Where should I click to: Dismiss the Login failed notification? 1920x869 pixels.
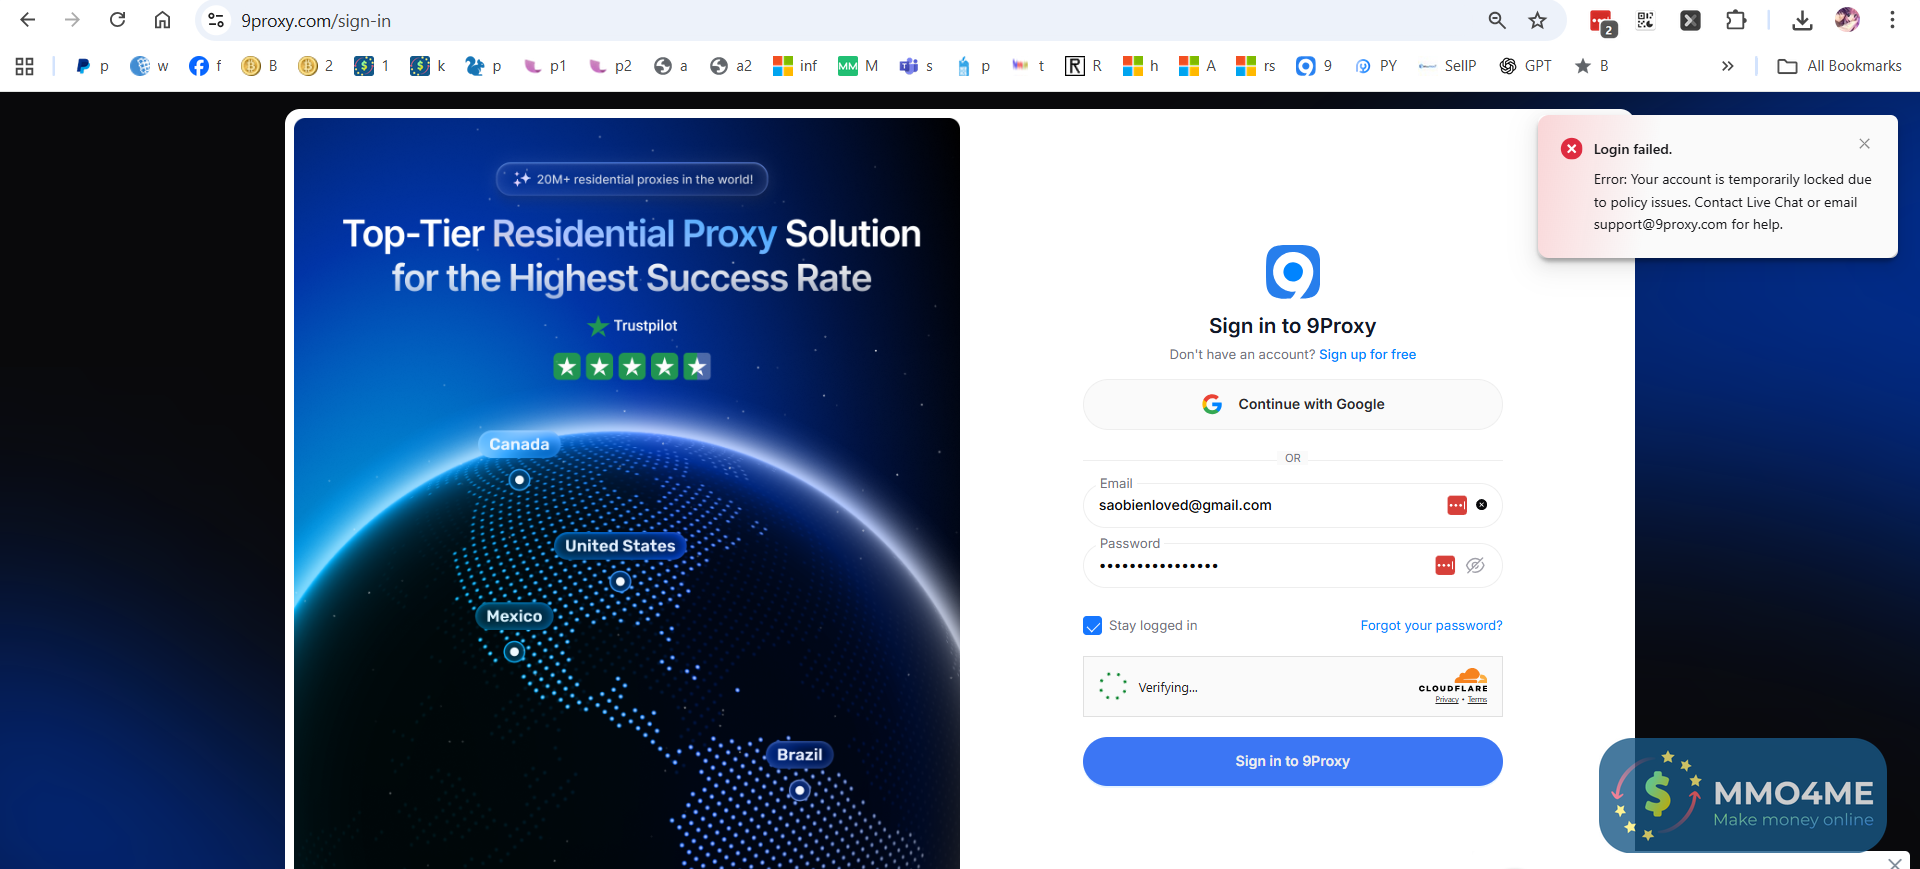click(1864, 144)
